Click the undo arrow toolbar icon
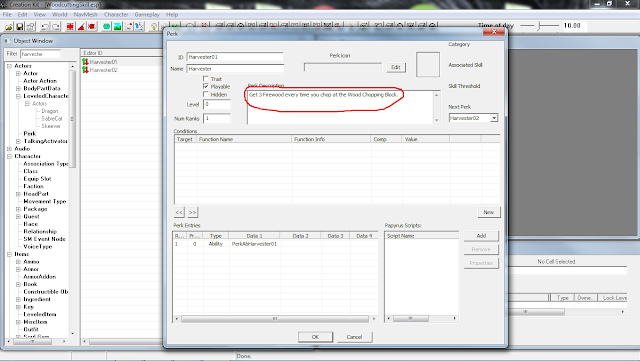Image resolution: width=640 pixels, height=361 pixels. coord(45,27)
